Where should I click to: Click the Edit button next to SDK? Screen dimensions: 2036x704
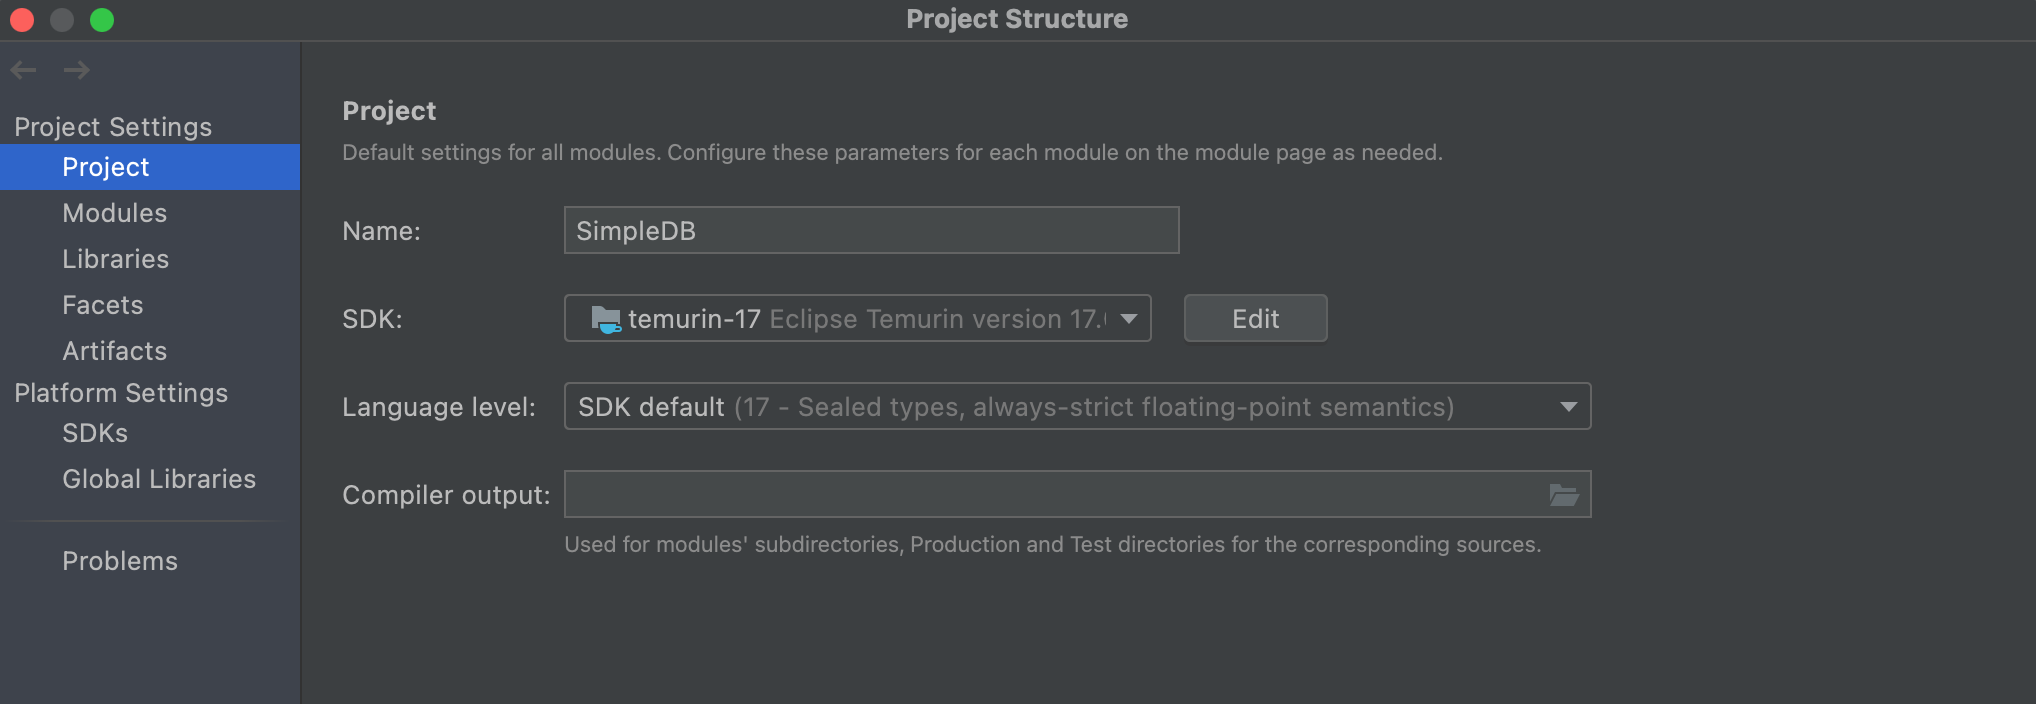click(x=1255, y=318)
